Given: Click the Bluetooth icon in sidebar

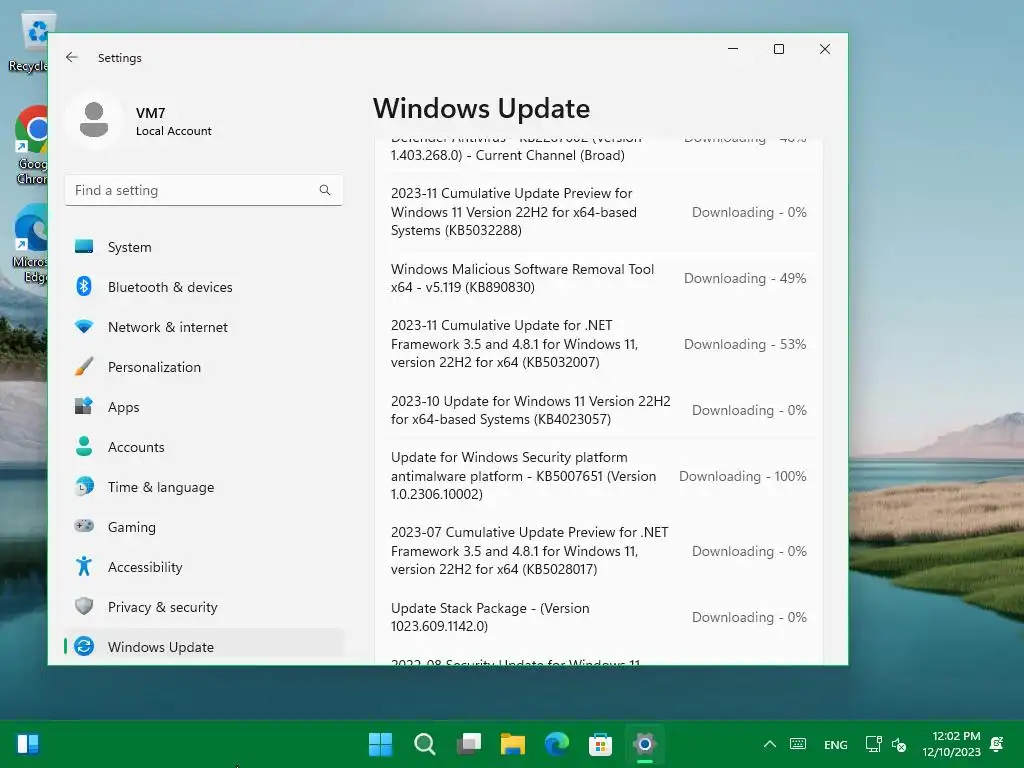Looking at the screenshot, I should [84, 286].
